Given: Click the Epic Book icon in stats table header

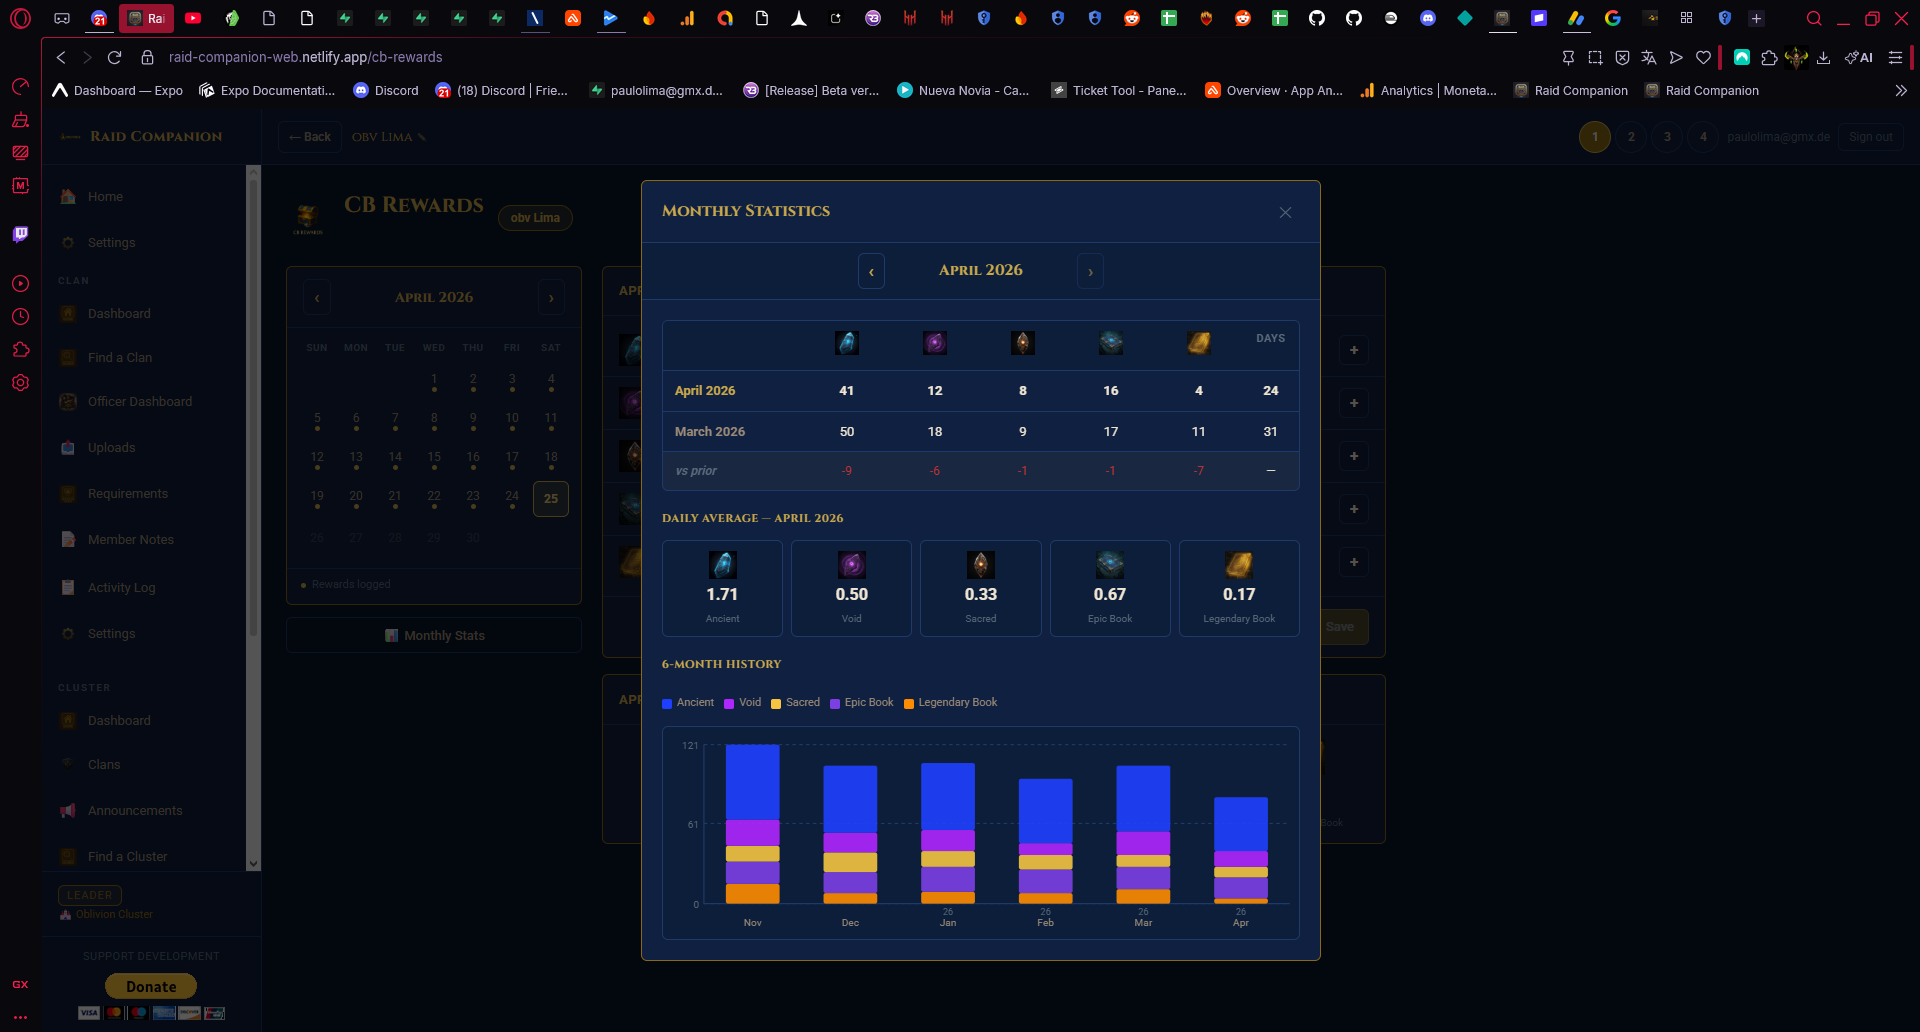Looking at the screenshot, I should [x=1111, y=343].
